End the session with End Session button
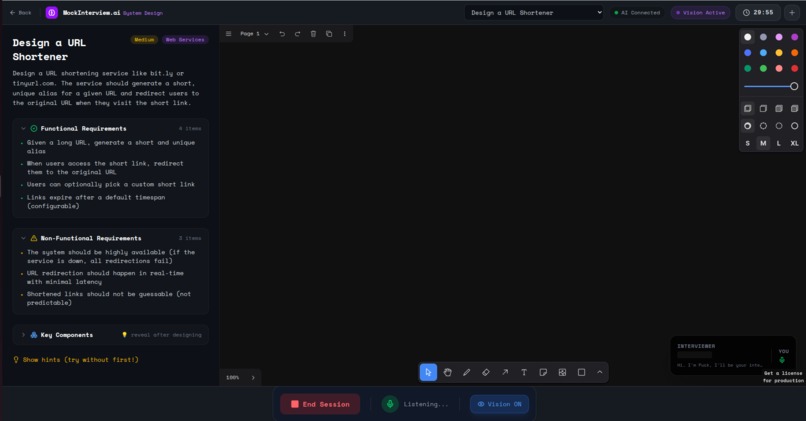 click(x=320, y=404)
